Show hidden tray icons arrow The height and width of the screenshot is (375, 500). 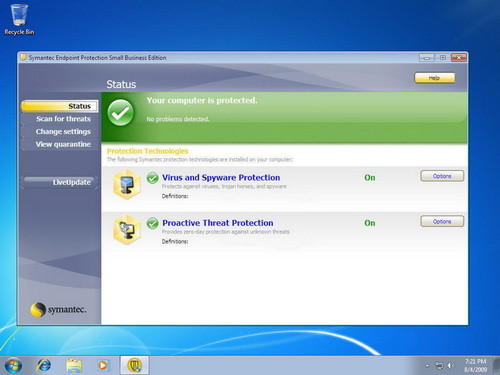tap(427, 366)
